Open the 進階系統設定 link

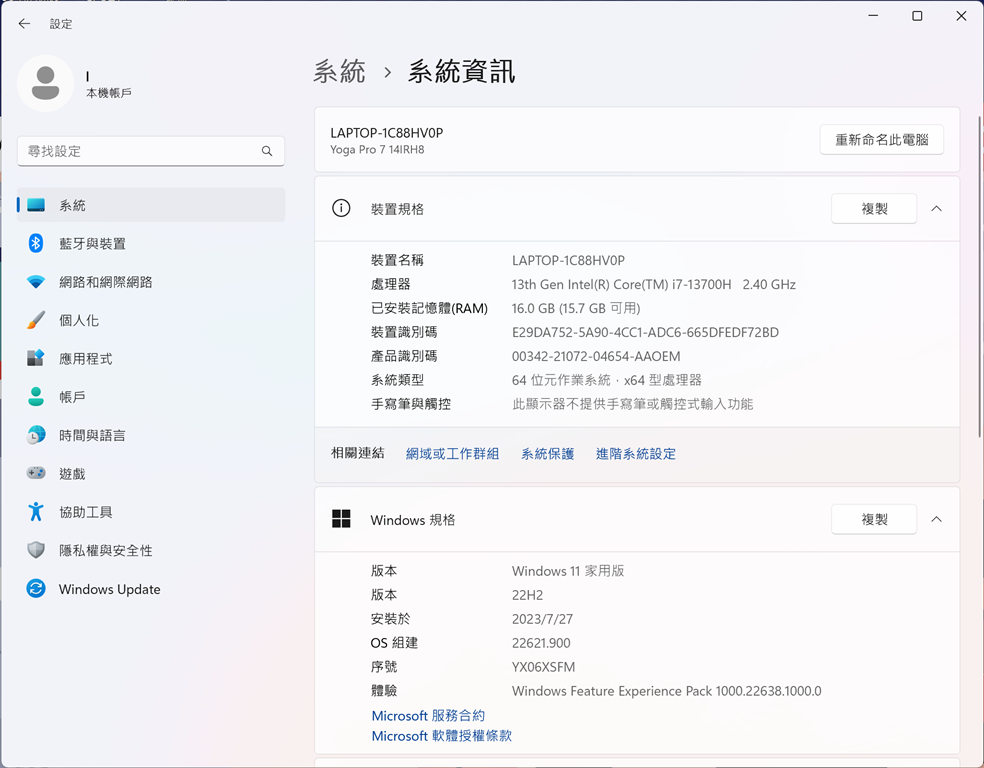pos(635,454)
